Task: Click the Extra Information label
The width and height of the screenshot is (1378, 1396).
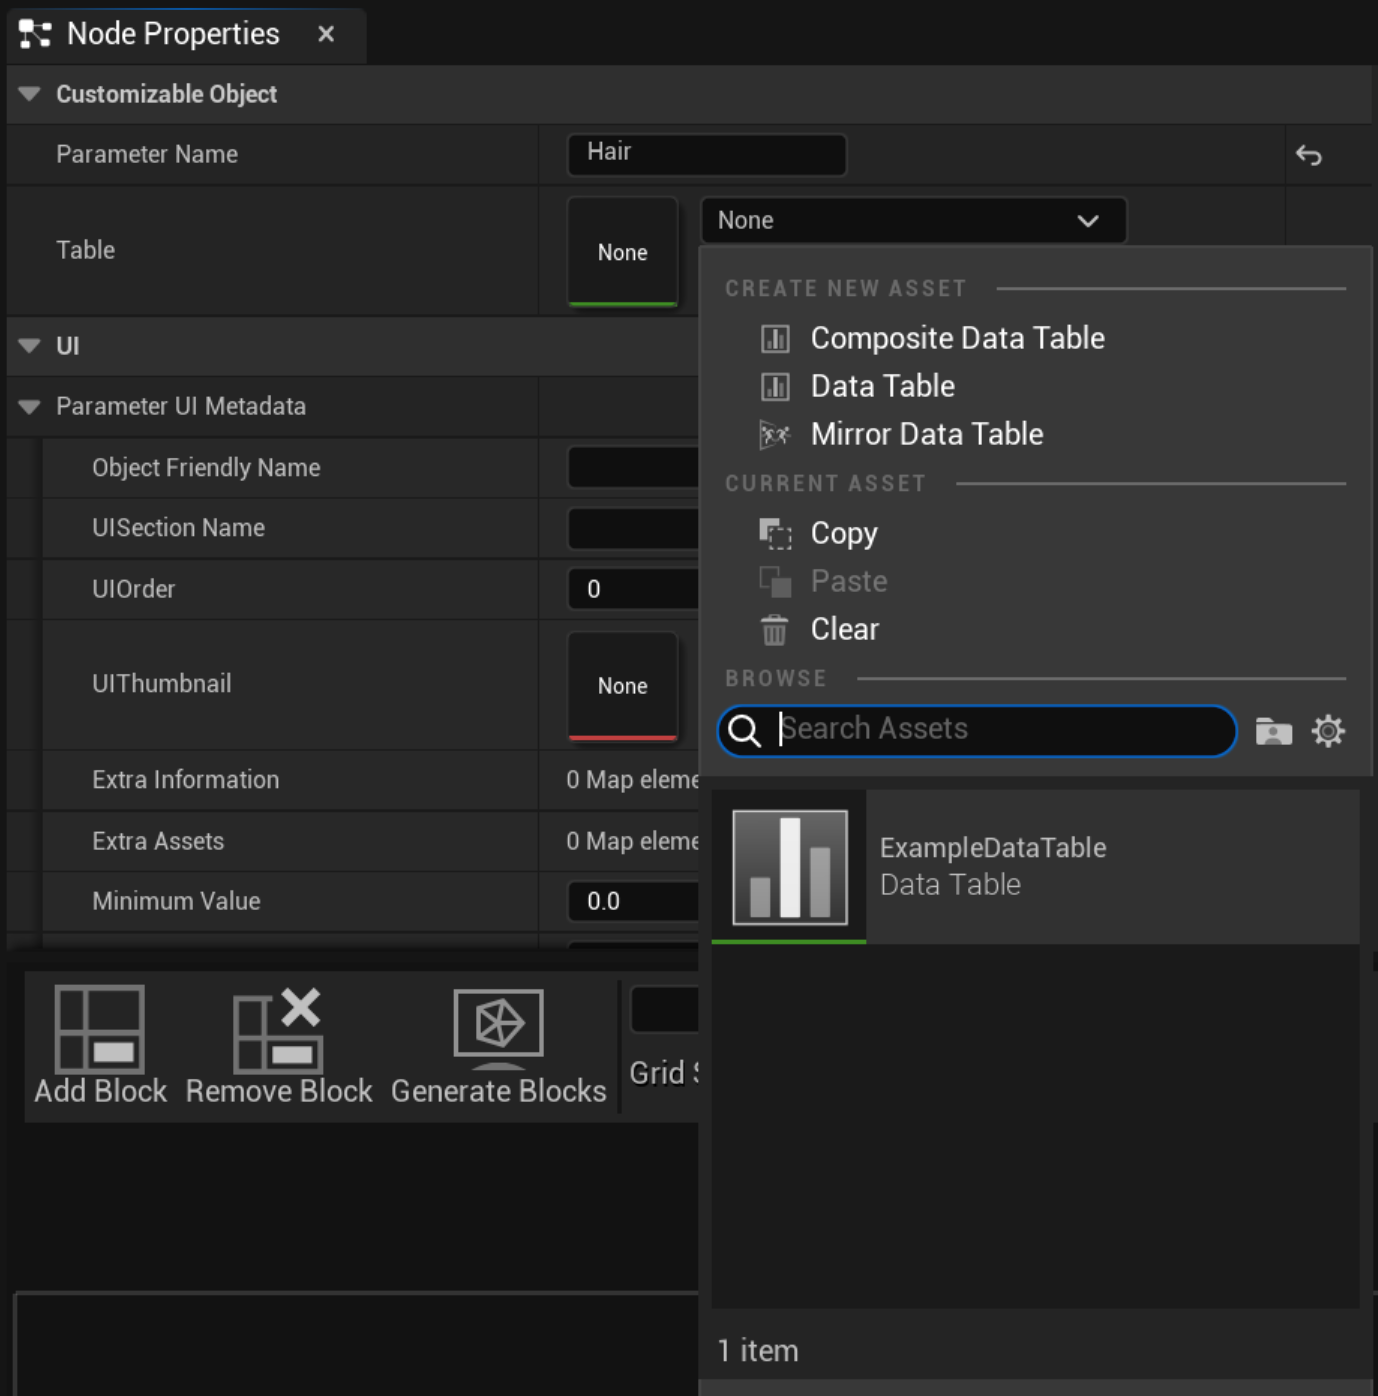Action: point(186,780)
